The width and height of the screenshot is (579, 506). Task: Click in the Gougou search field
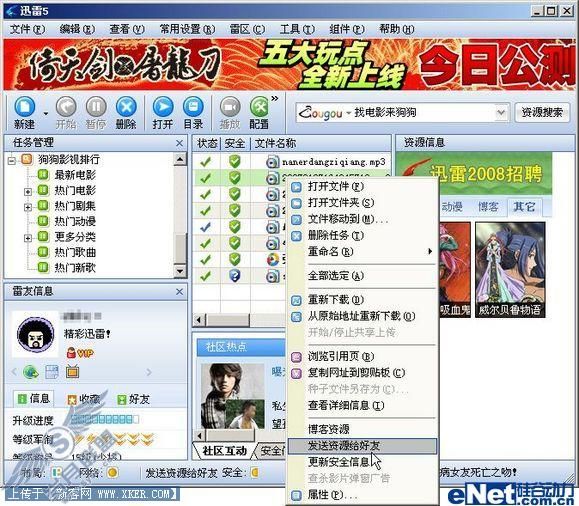point(401,112)
